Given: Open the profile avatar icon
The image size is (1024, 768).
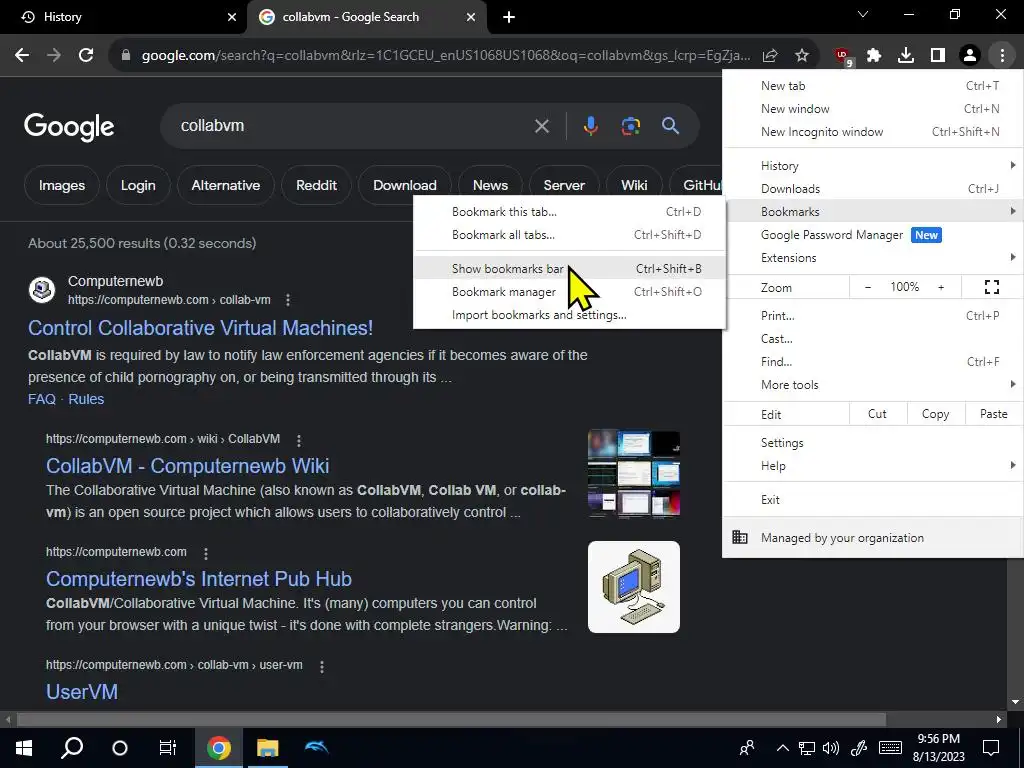Looking at the screenshot, I should click(x=970, y=56).
